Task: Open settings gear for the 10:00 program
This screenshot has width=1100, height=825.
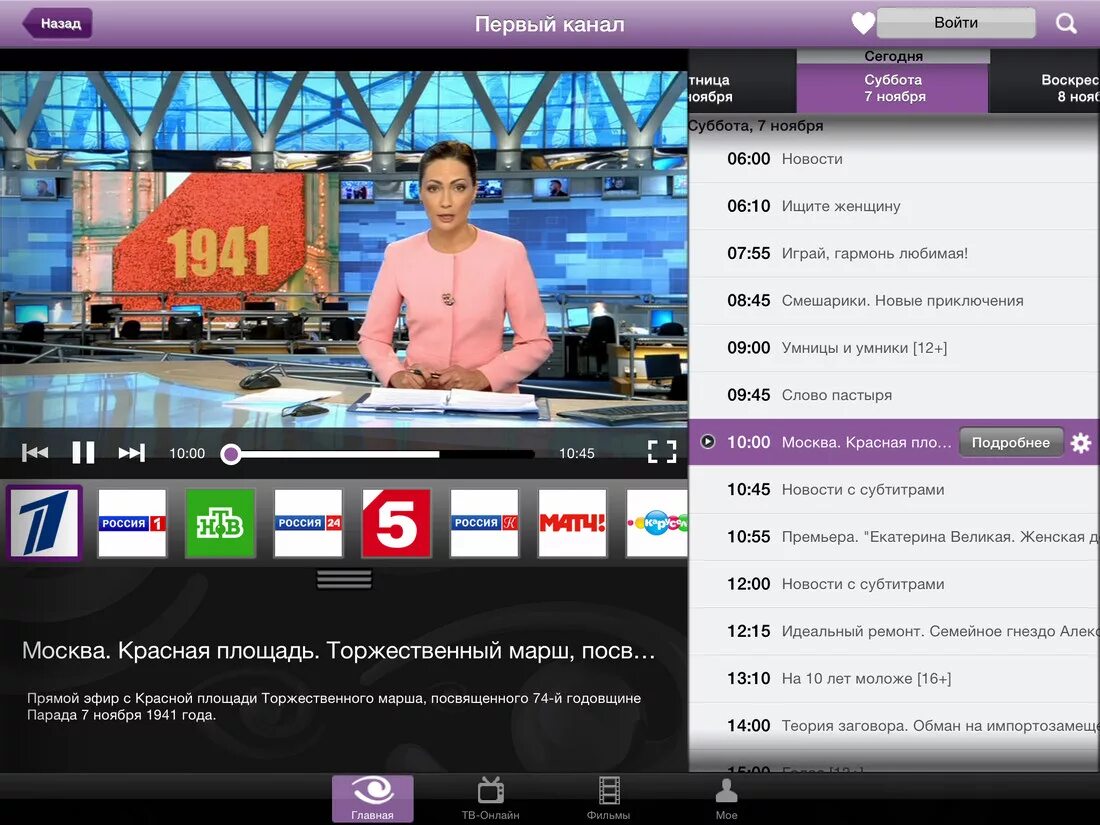Action: click(x=1081, y=443)
